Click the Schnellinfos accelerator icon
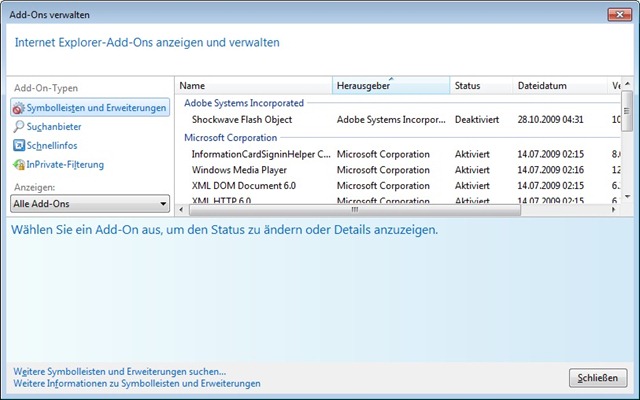Viewport: 640px width, 400px height. coord(19,145)
